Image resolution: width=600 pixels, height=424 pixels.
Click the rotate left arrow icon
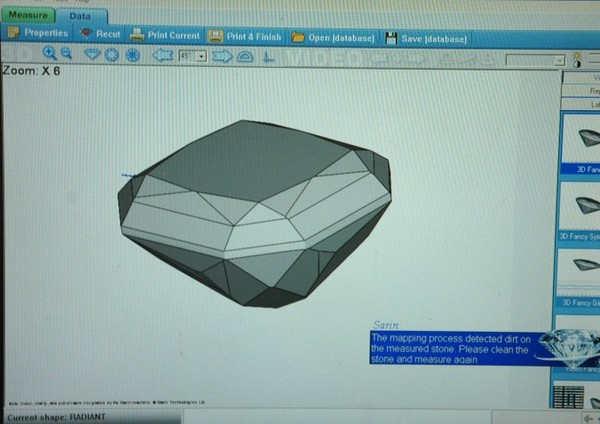click(x=162, y=56)
